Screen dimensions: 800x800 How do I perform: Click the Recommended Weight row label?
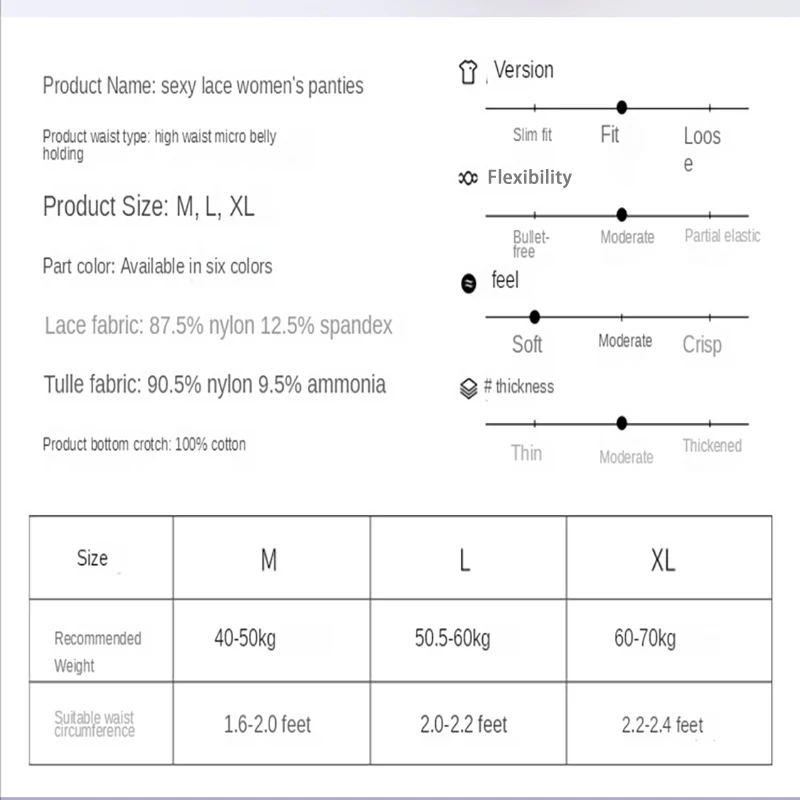click(x=98, y=651)
